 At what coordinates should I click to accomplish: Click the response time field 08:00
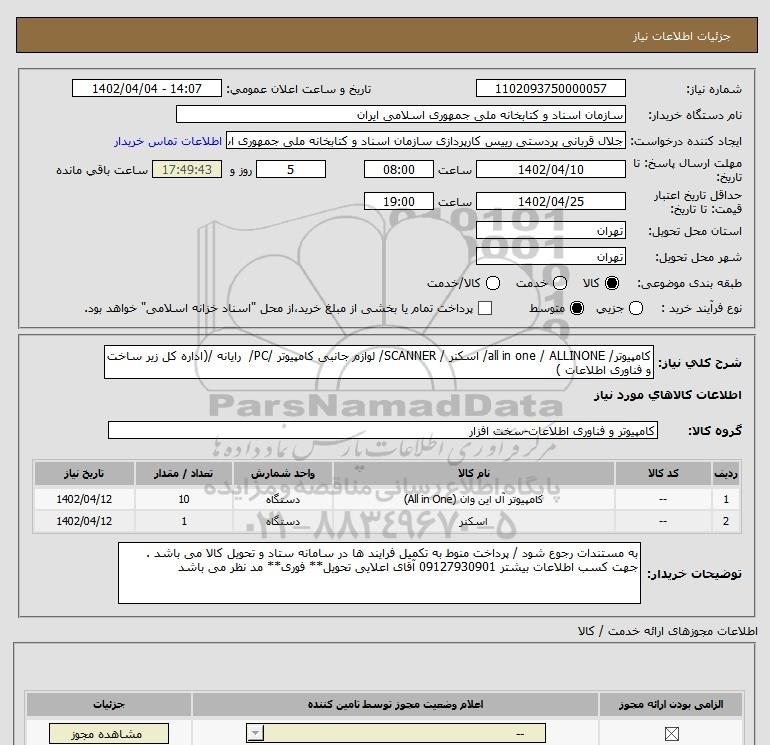click(399, 169)
